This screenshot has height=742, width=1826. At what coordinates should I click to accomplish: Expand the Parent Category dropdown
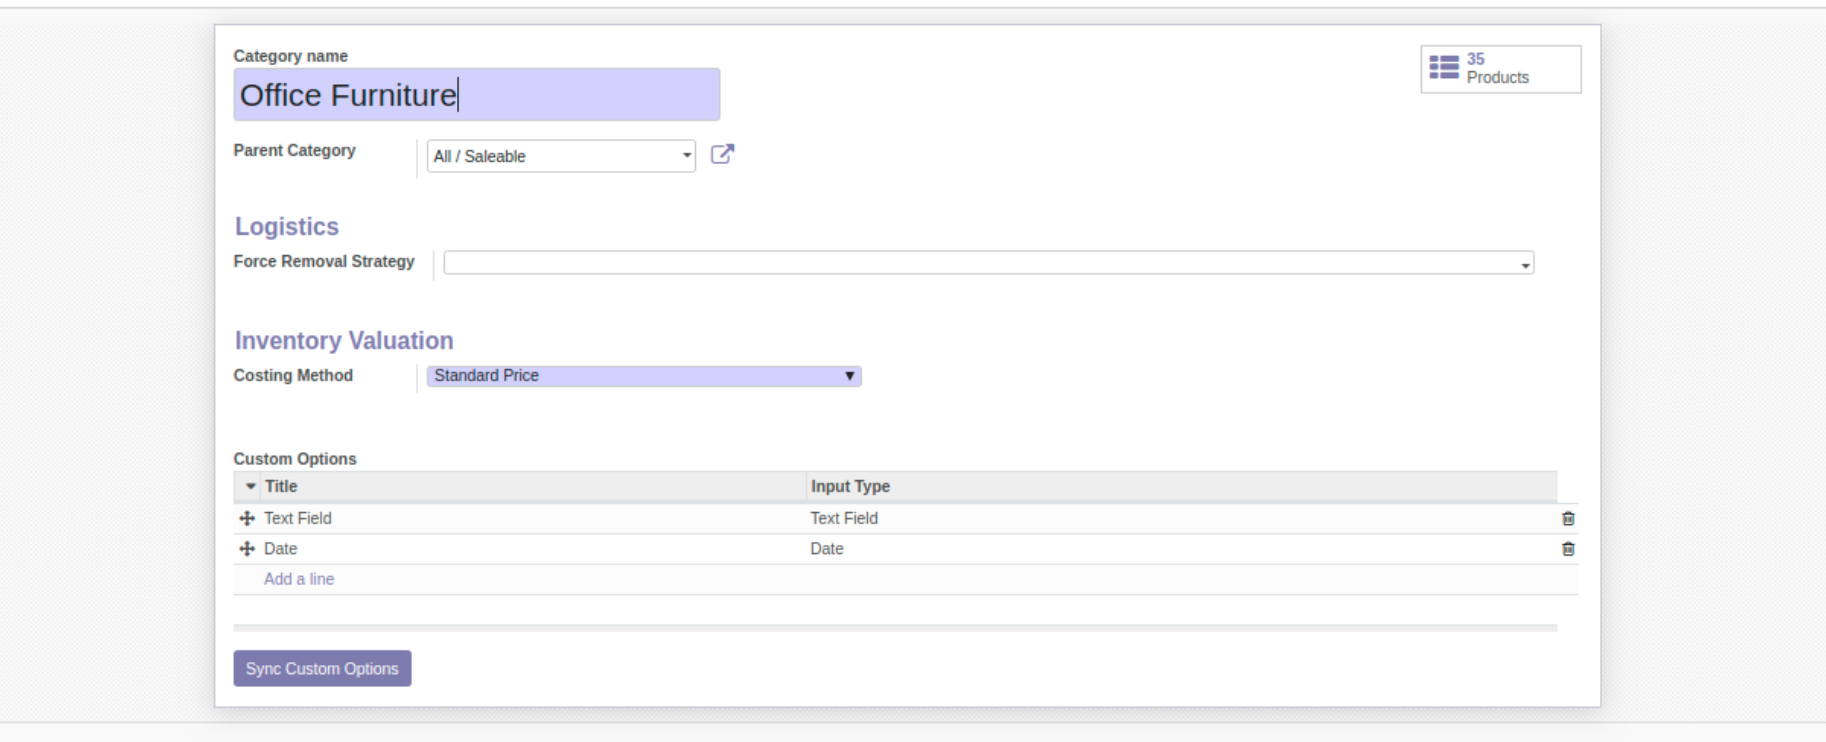click(686, 156)
